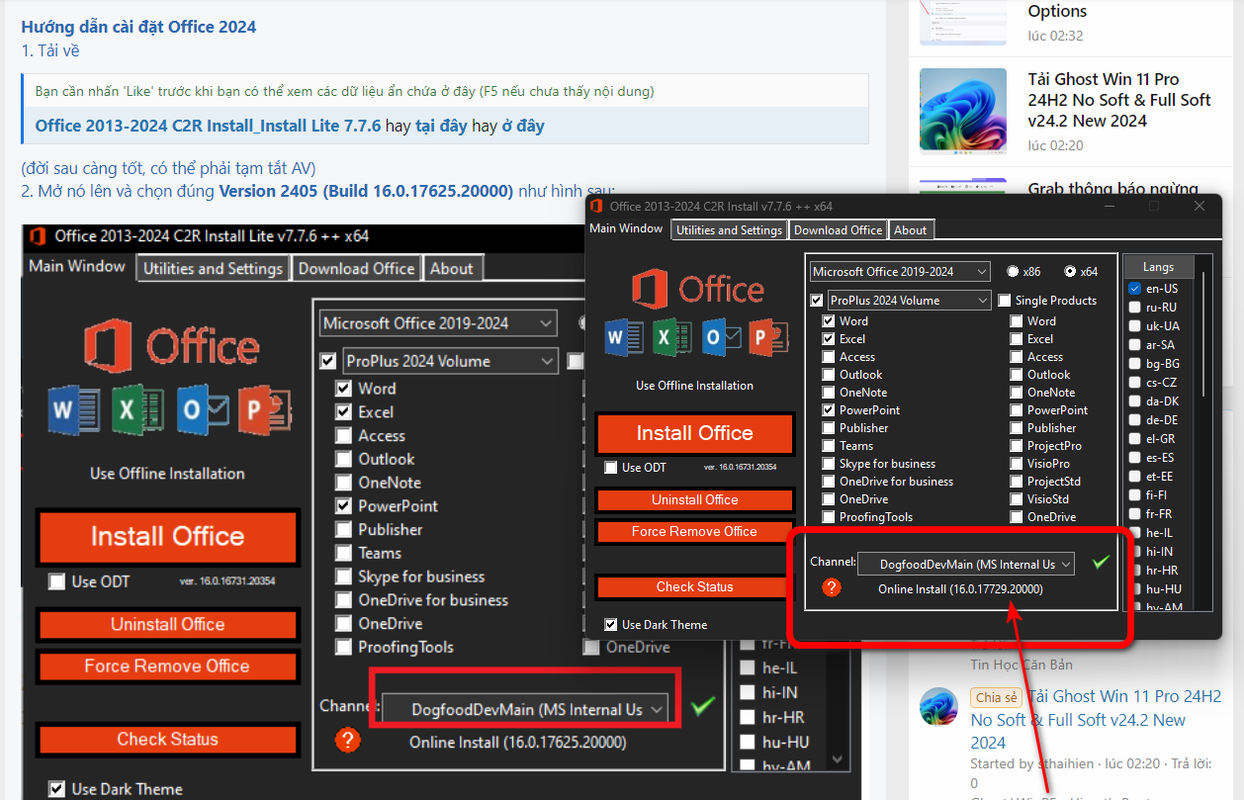Open Microsoft Office 2019-2024 dropdown in the front window

pos(900,271)
